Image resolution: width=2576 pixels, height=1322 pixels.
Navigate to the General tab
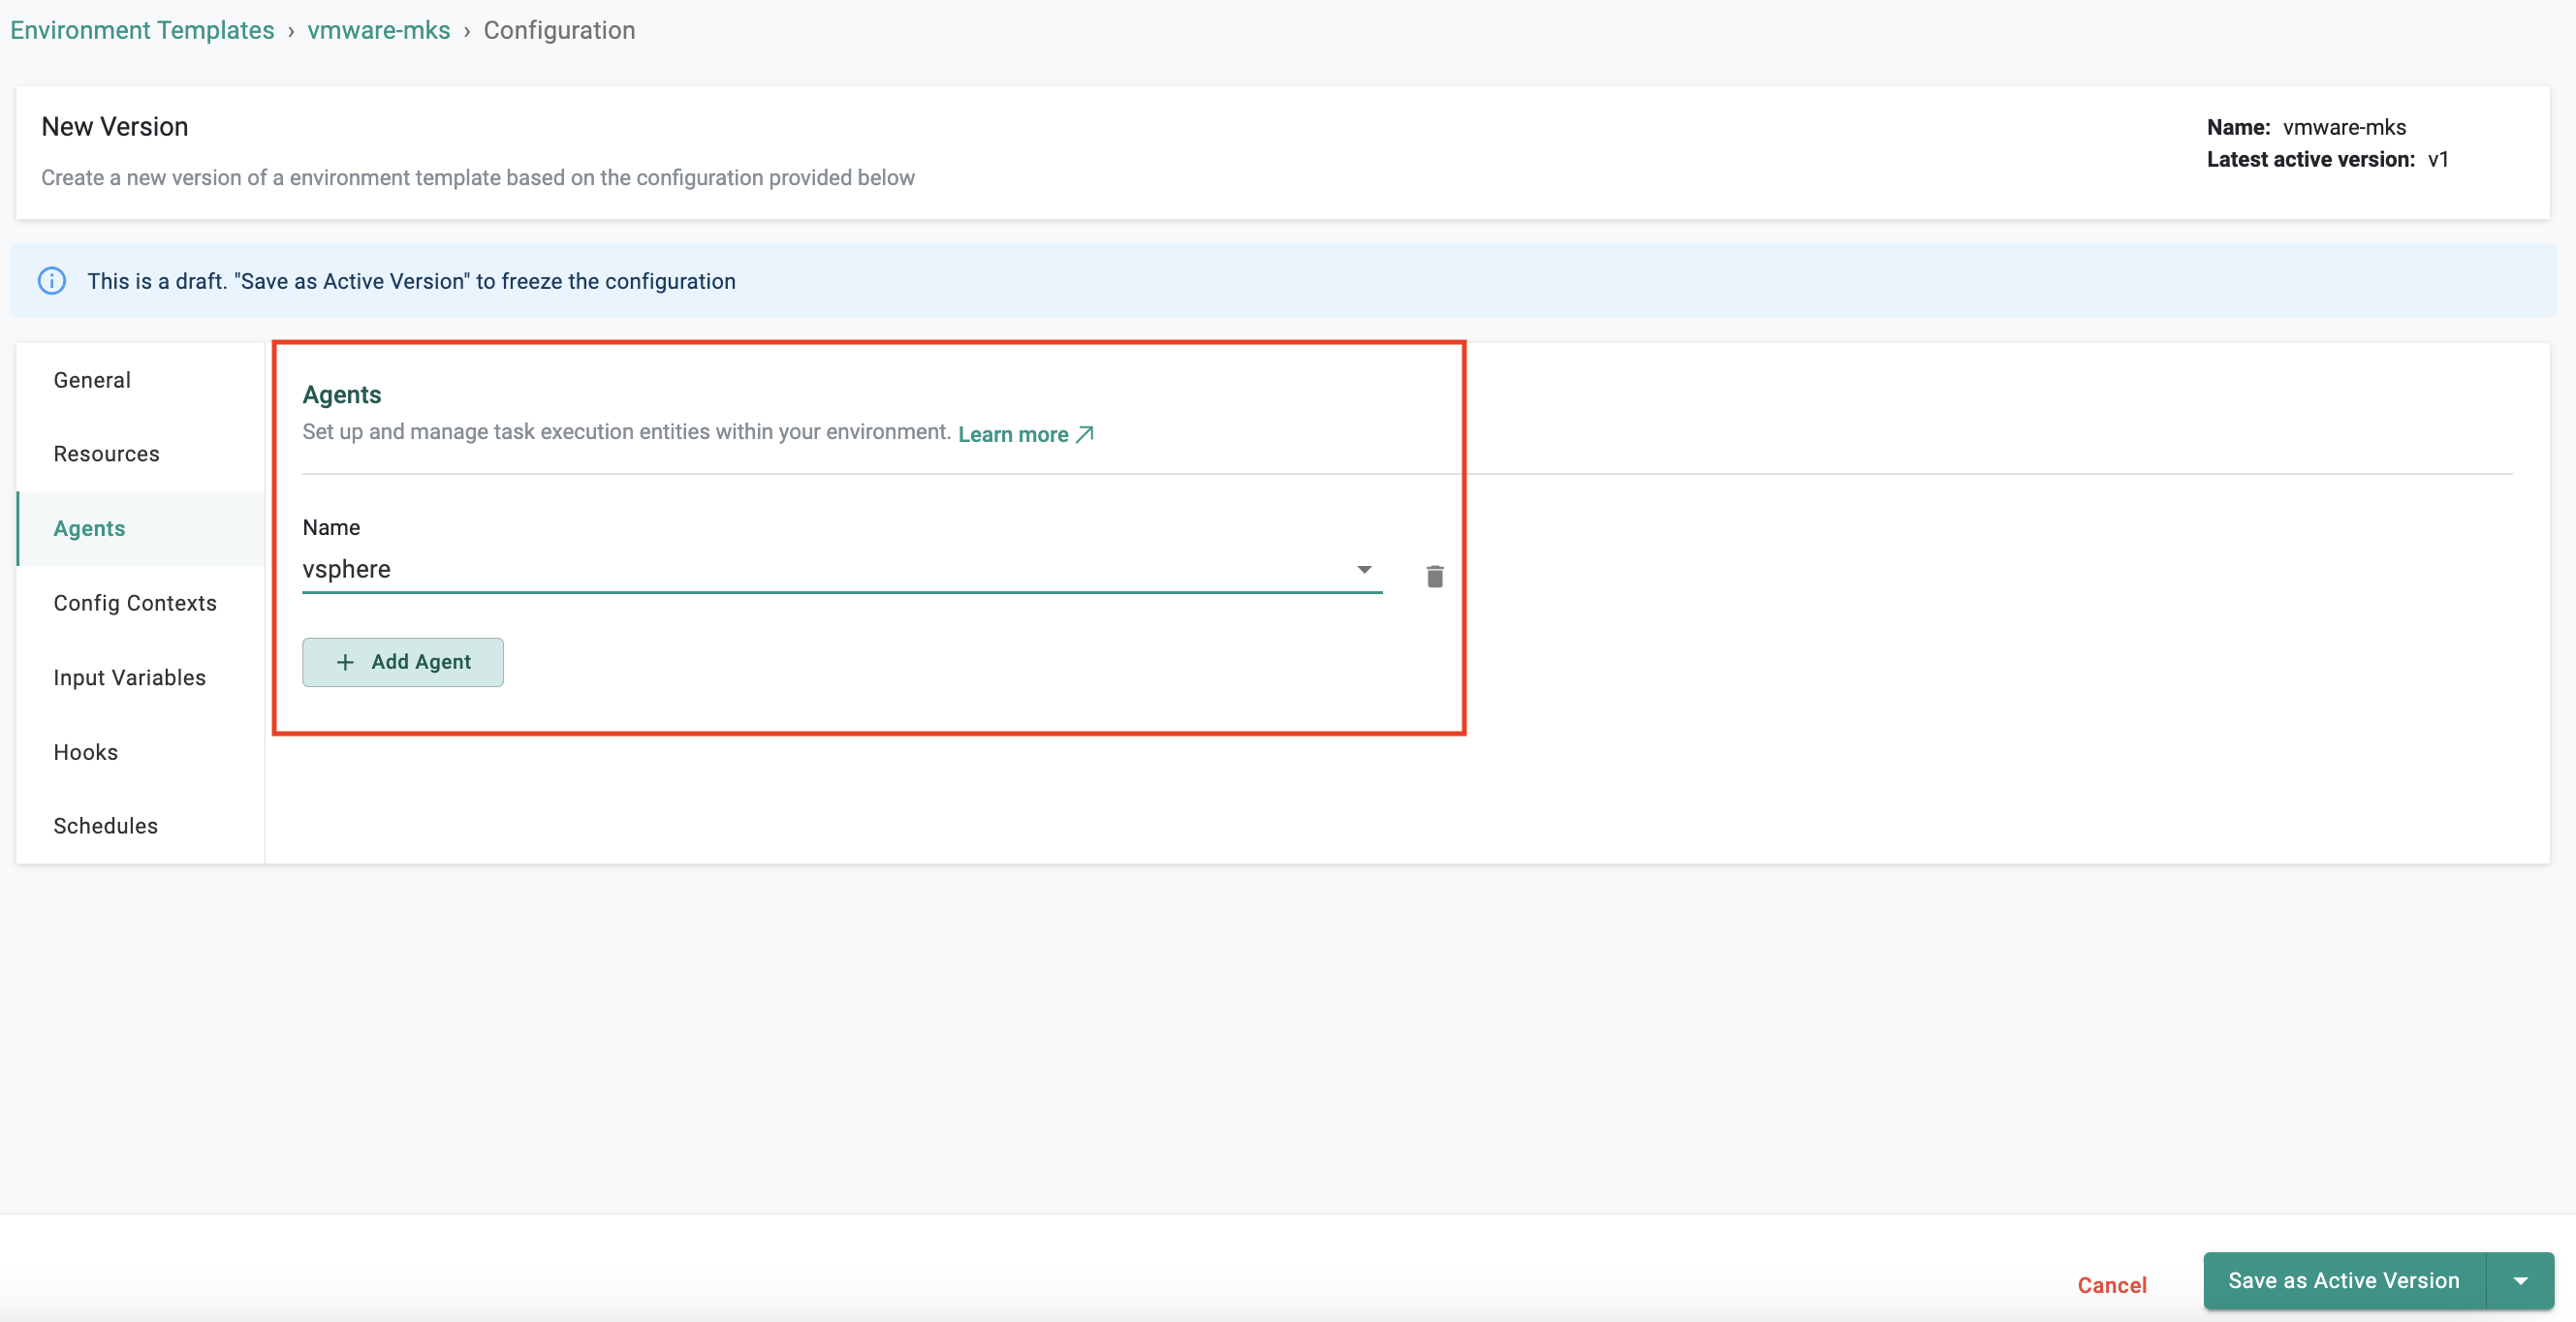(x=93, y=378)
